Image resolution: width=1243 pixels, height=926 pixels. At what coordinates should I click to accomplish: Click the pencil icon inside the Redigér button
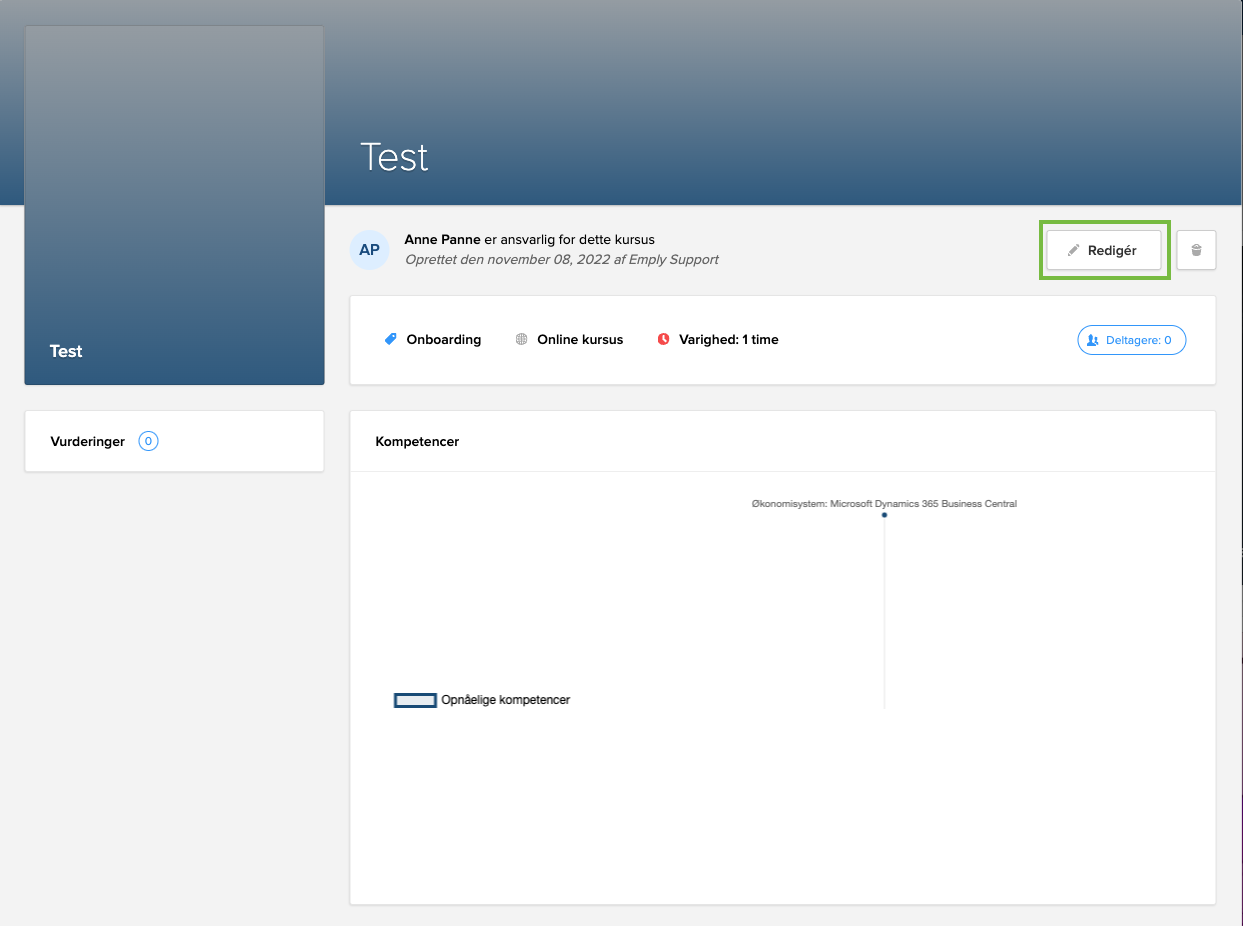point(1075,250)
